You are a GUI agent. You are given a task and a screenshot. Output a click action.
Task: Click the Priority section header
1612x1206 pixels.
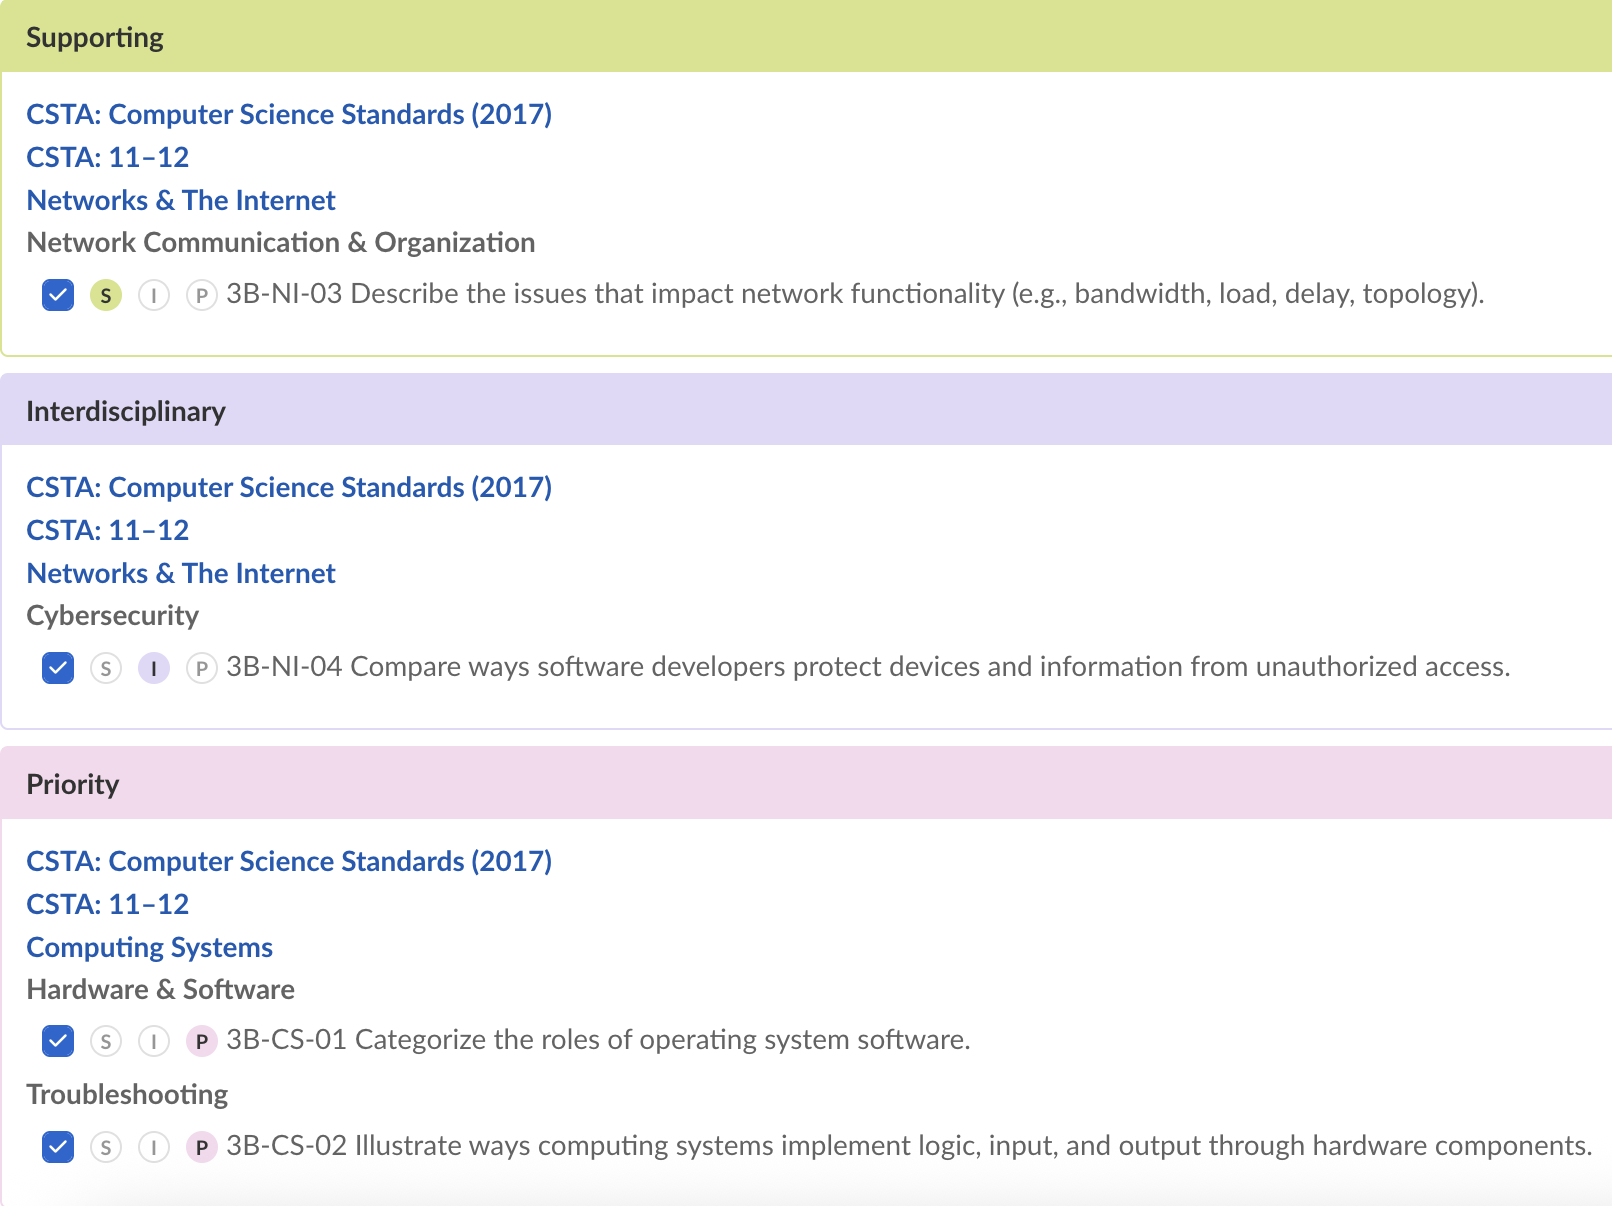[x=72, y=784]
